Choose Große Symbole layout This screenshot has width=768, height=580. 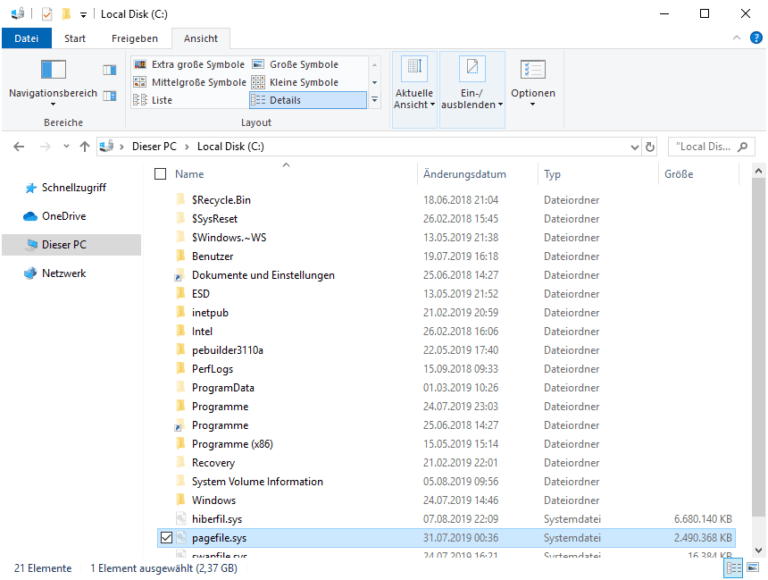(295, 65)
